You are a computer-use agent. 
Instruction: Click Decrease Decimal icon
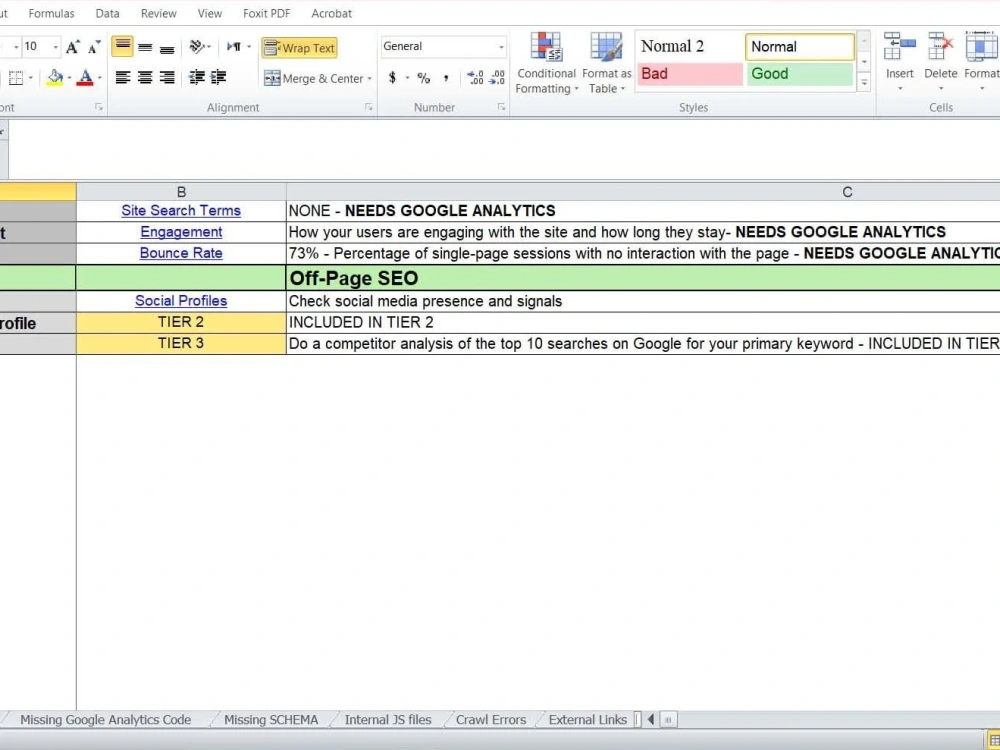click(x=496, y=78)
